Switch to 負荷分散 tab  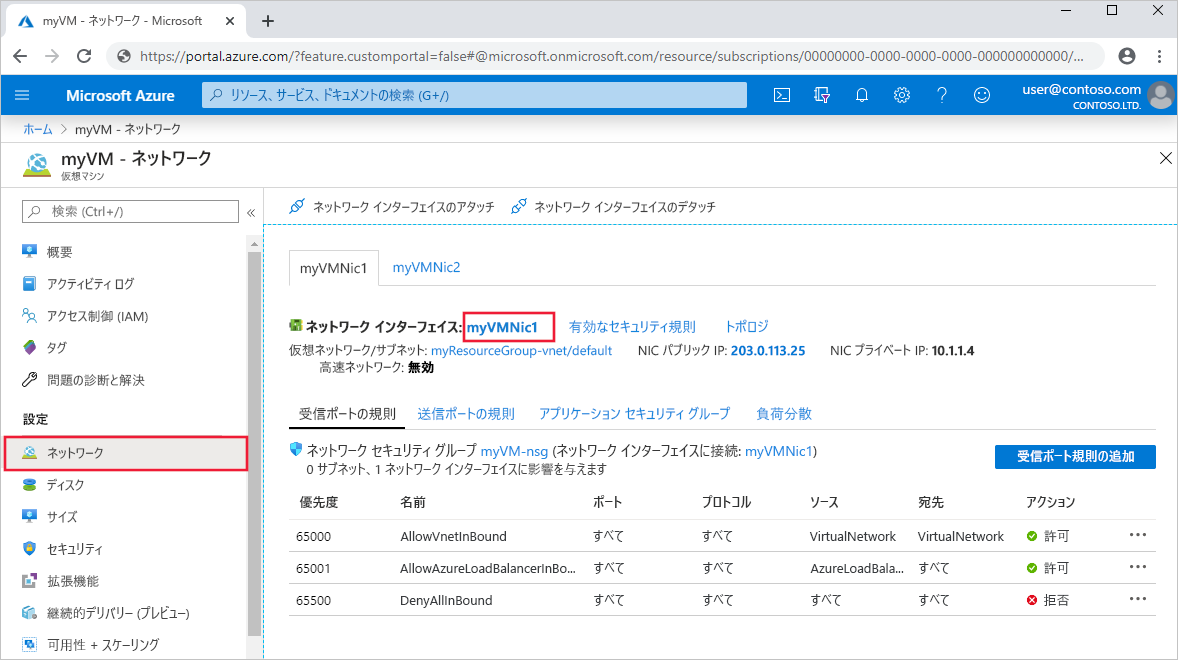[784, 414]
